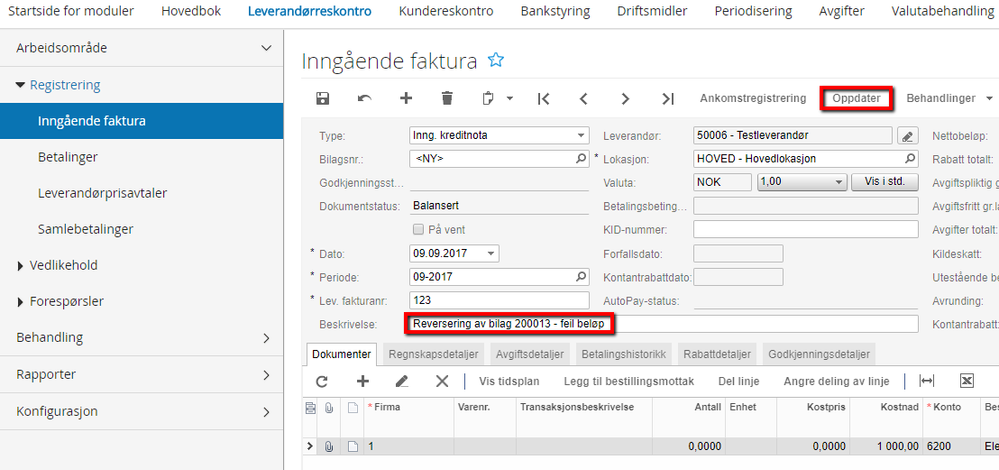The width and height of the screenshot is (999, 470).
Task: Open the Dato calendar dropdown
Action: point(491,253)
